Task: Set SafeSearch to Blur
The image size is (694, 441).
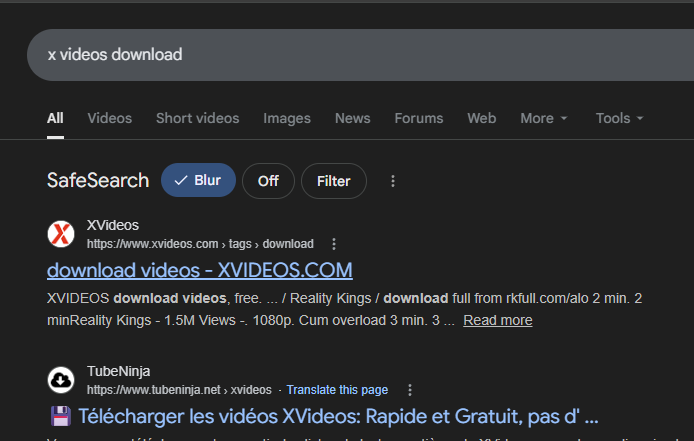Action: click(x=198, y=180)
